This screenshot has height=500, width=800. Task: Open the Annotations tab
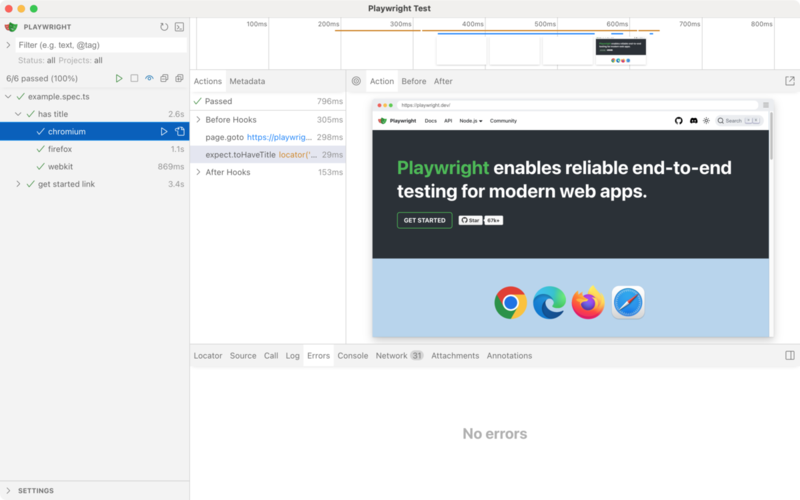point(509,356)
